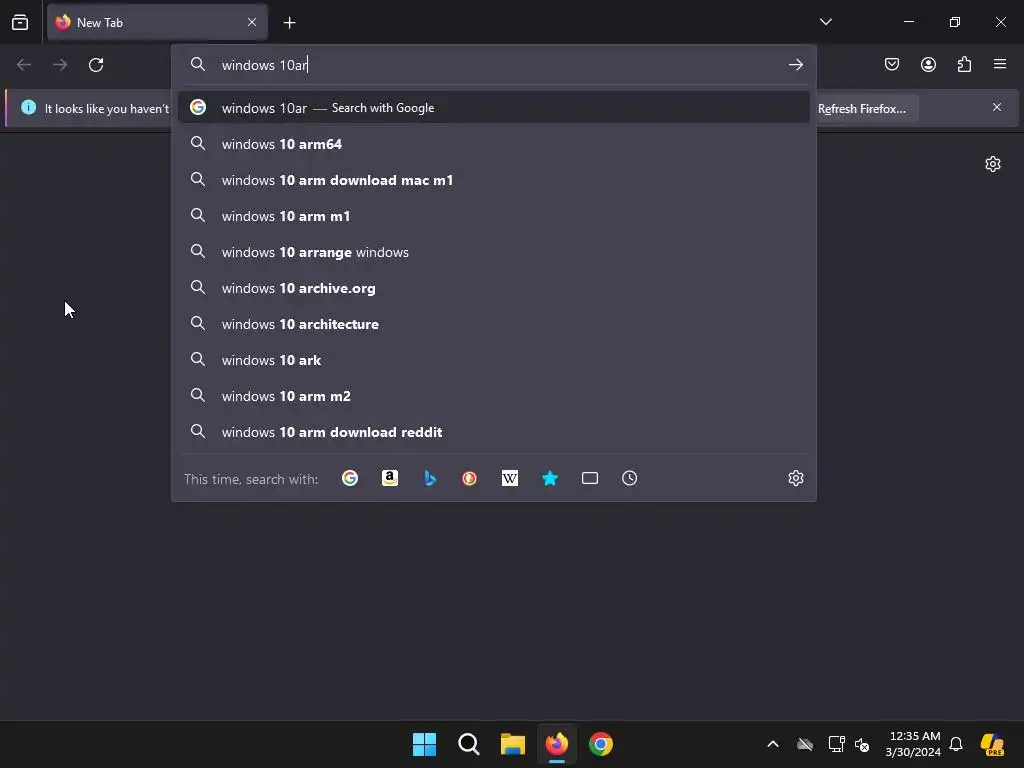
Task: Close the New Tab tab
Action: pyautogui.click(x=252, y=22)
